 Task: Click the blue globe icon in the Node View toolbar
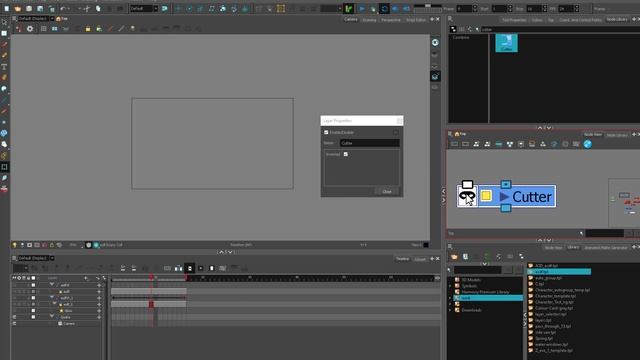click(x=587, y=144)
